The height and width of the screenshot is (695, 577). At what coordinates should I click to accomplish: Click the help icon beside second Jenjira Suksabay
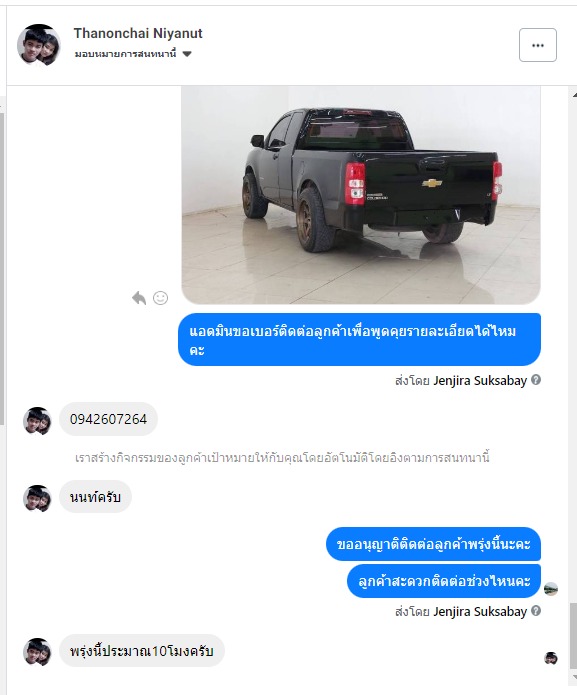[x=536, y=611]
